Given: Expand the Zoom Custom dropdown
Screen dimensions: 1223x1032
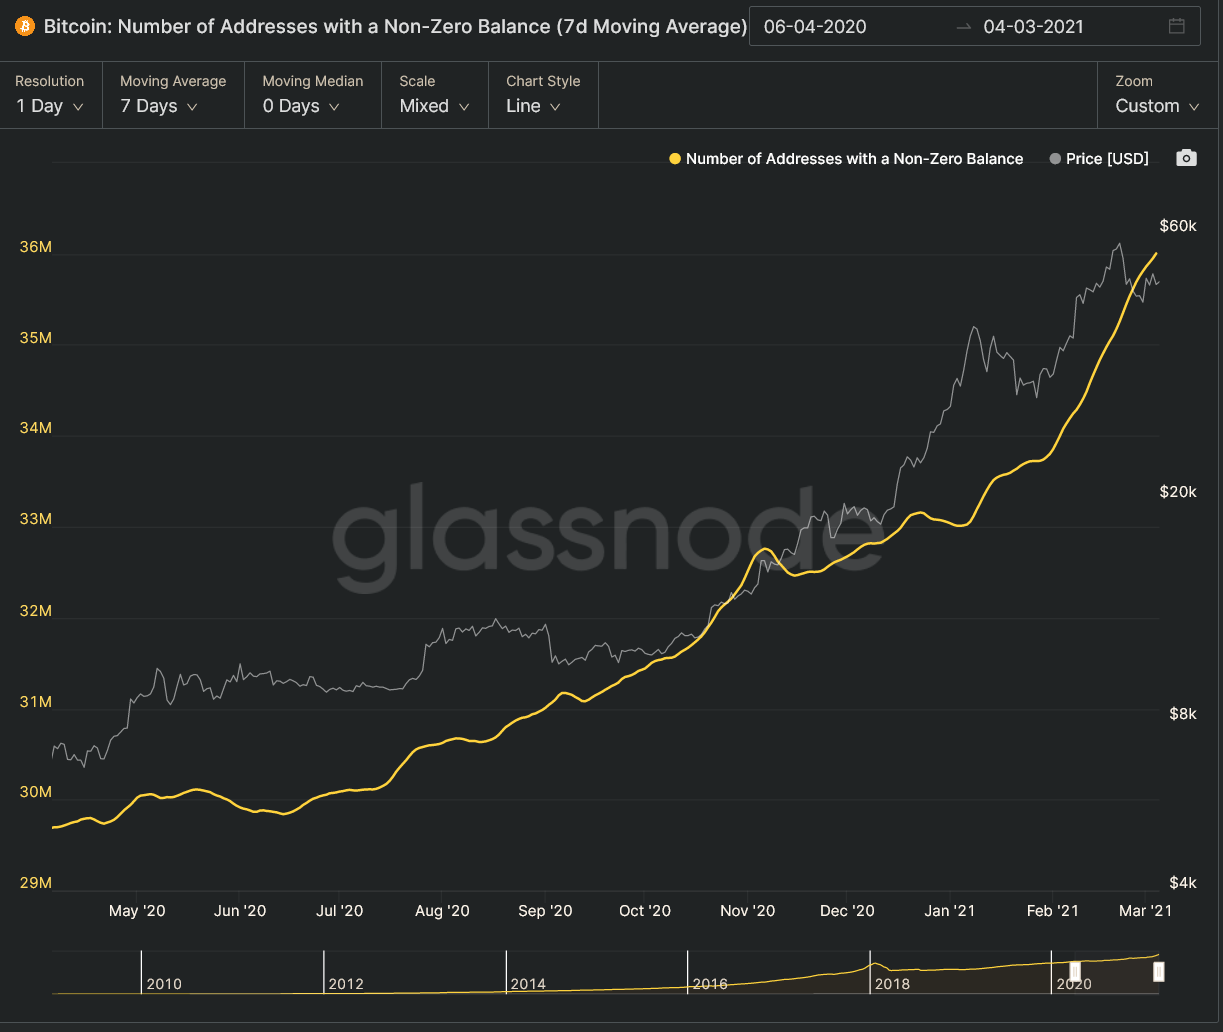Looking at the screenshot, I should (x=1159, y=95).
